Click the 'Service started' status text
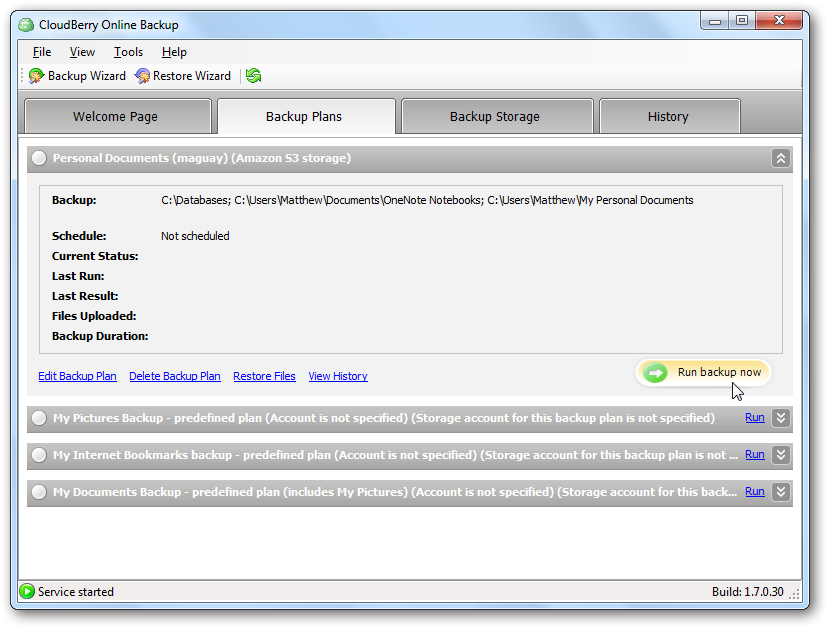 tap(76, 592)
